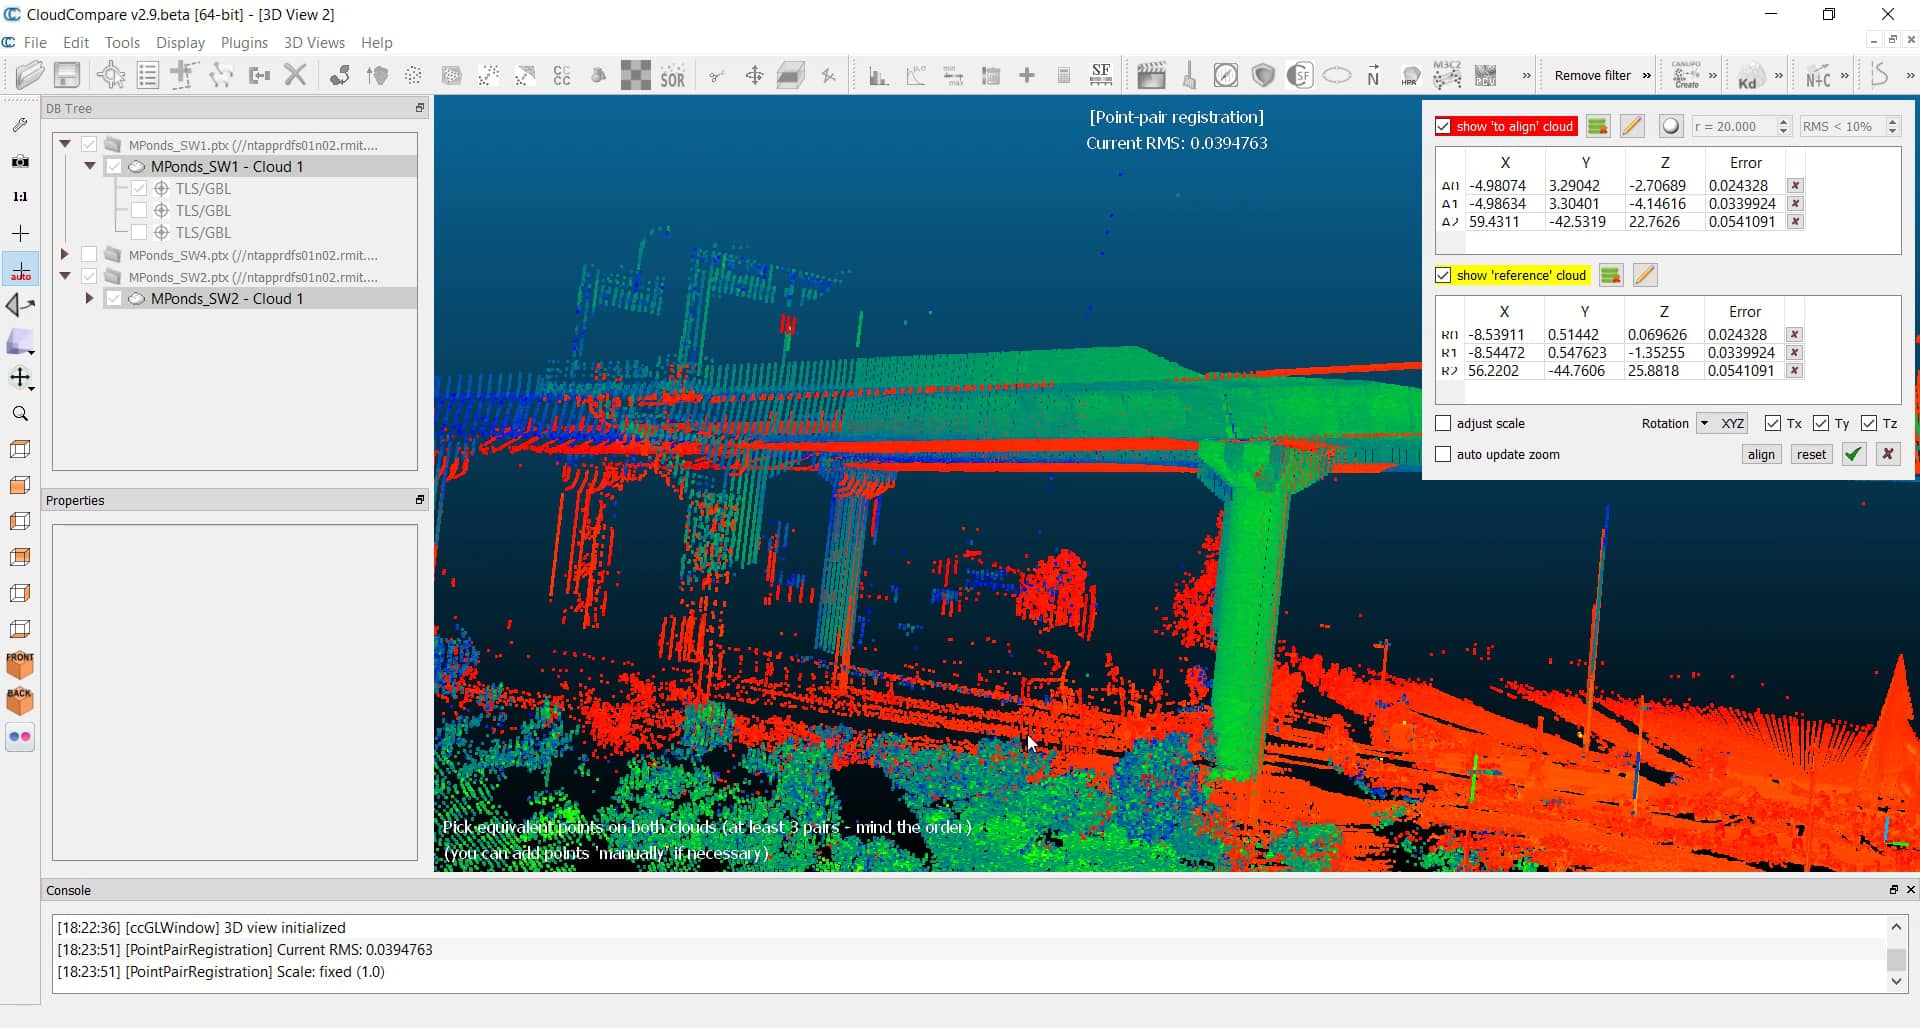Increase the r = 20.000 value stepper
1920x1028 pixels.
point(1785,121)
